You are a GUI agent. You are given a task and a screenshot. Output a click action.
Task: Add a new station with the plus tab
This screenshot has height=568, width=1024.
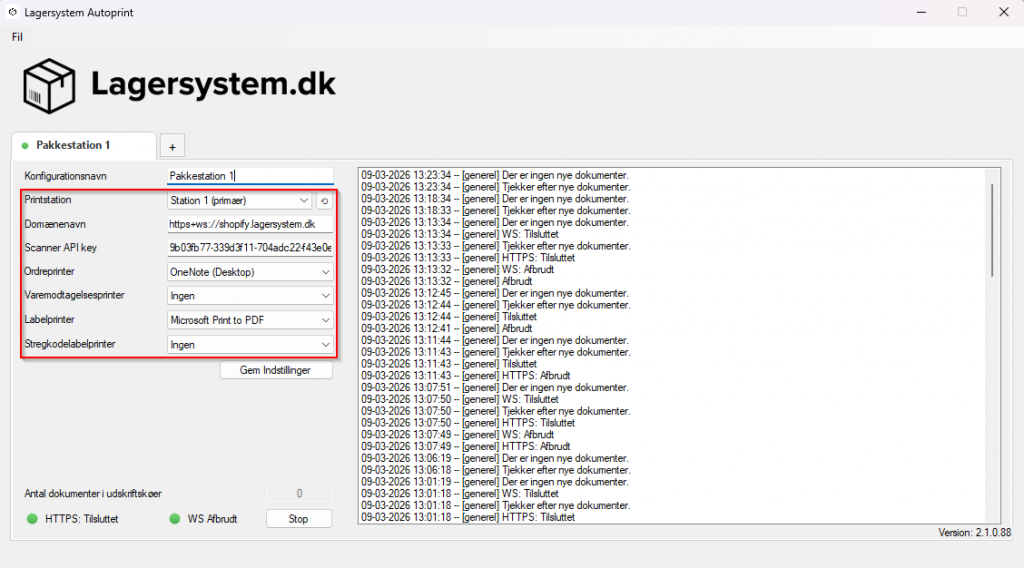pyautogui.click(x=171, y=147)
